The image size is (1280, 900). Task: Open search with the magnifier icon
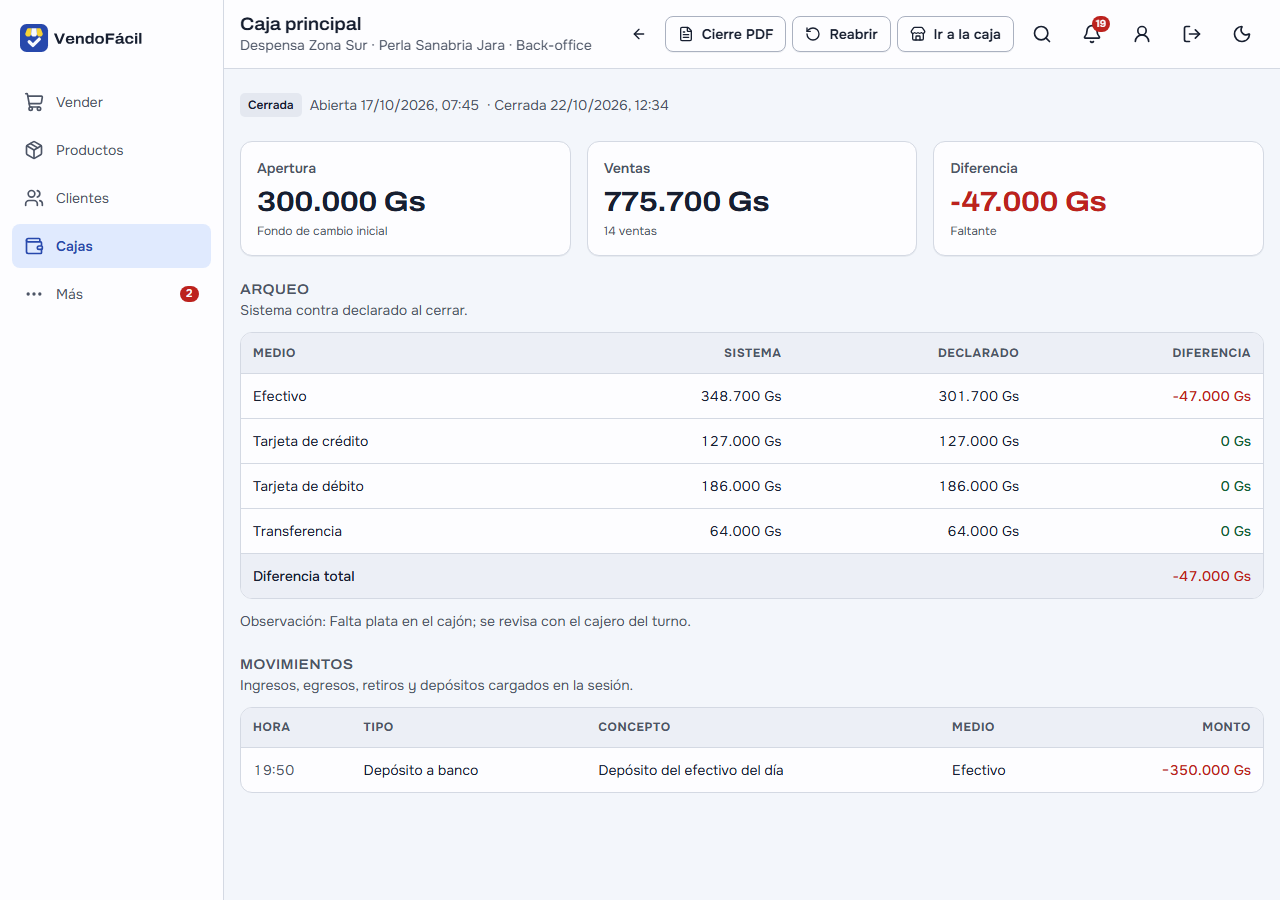pyautogui.click(x=1042, y=34)
